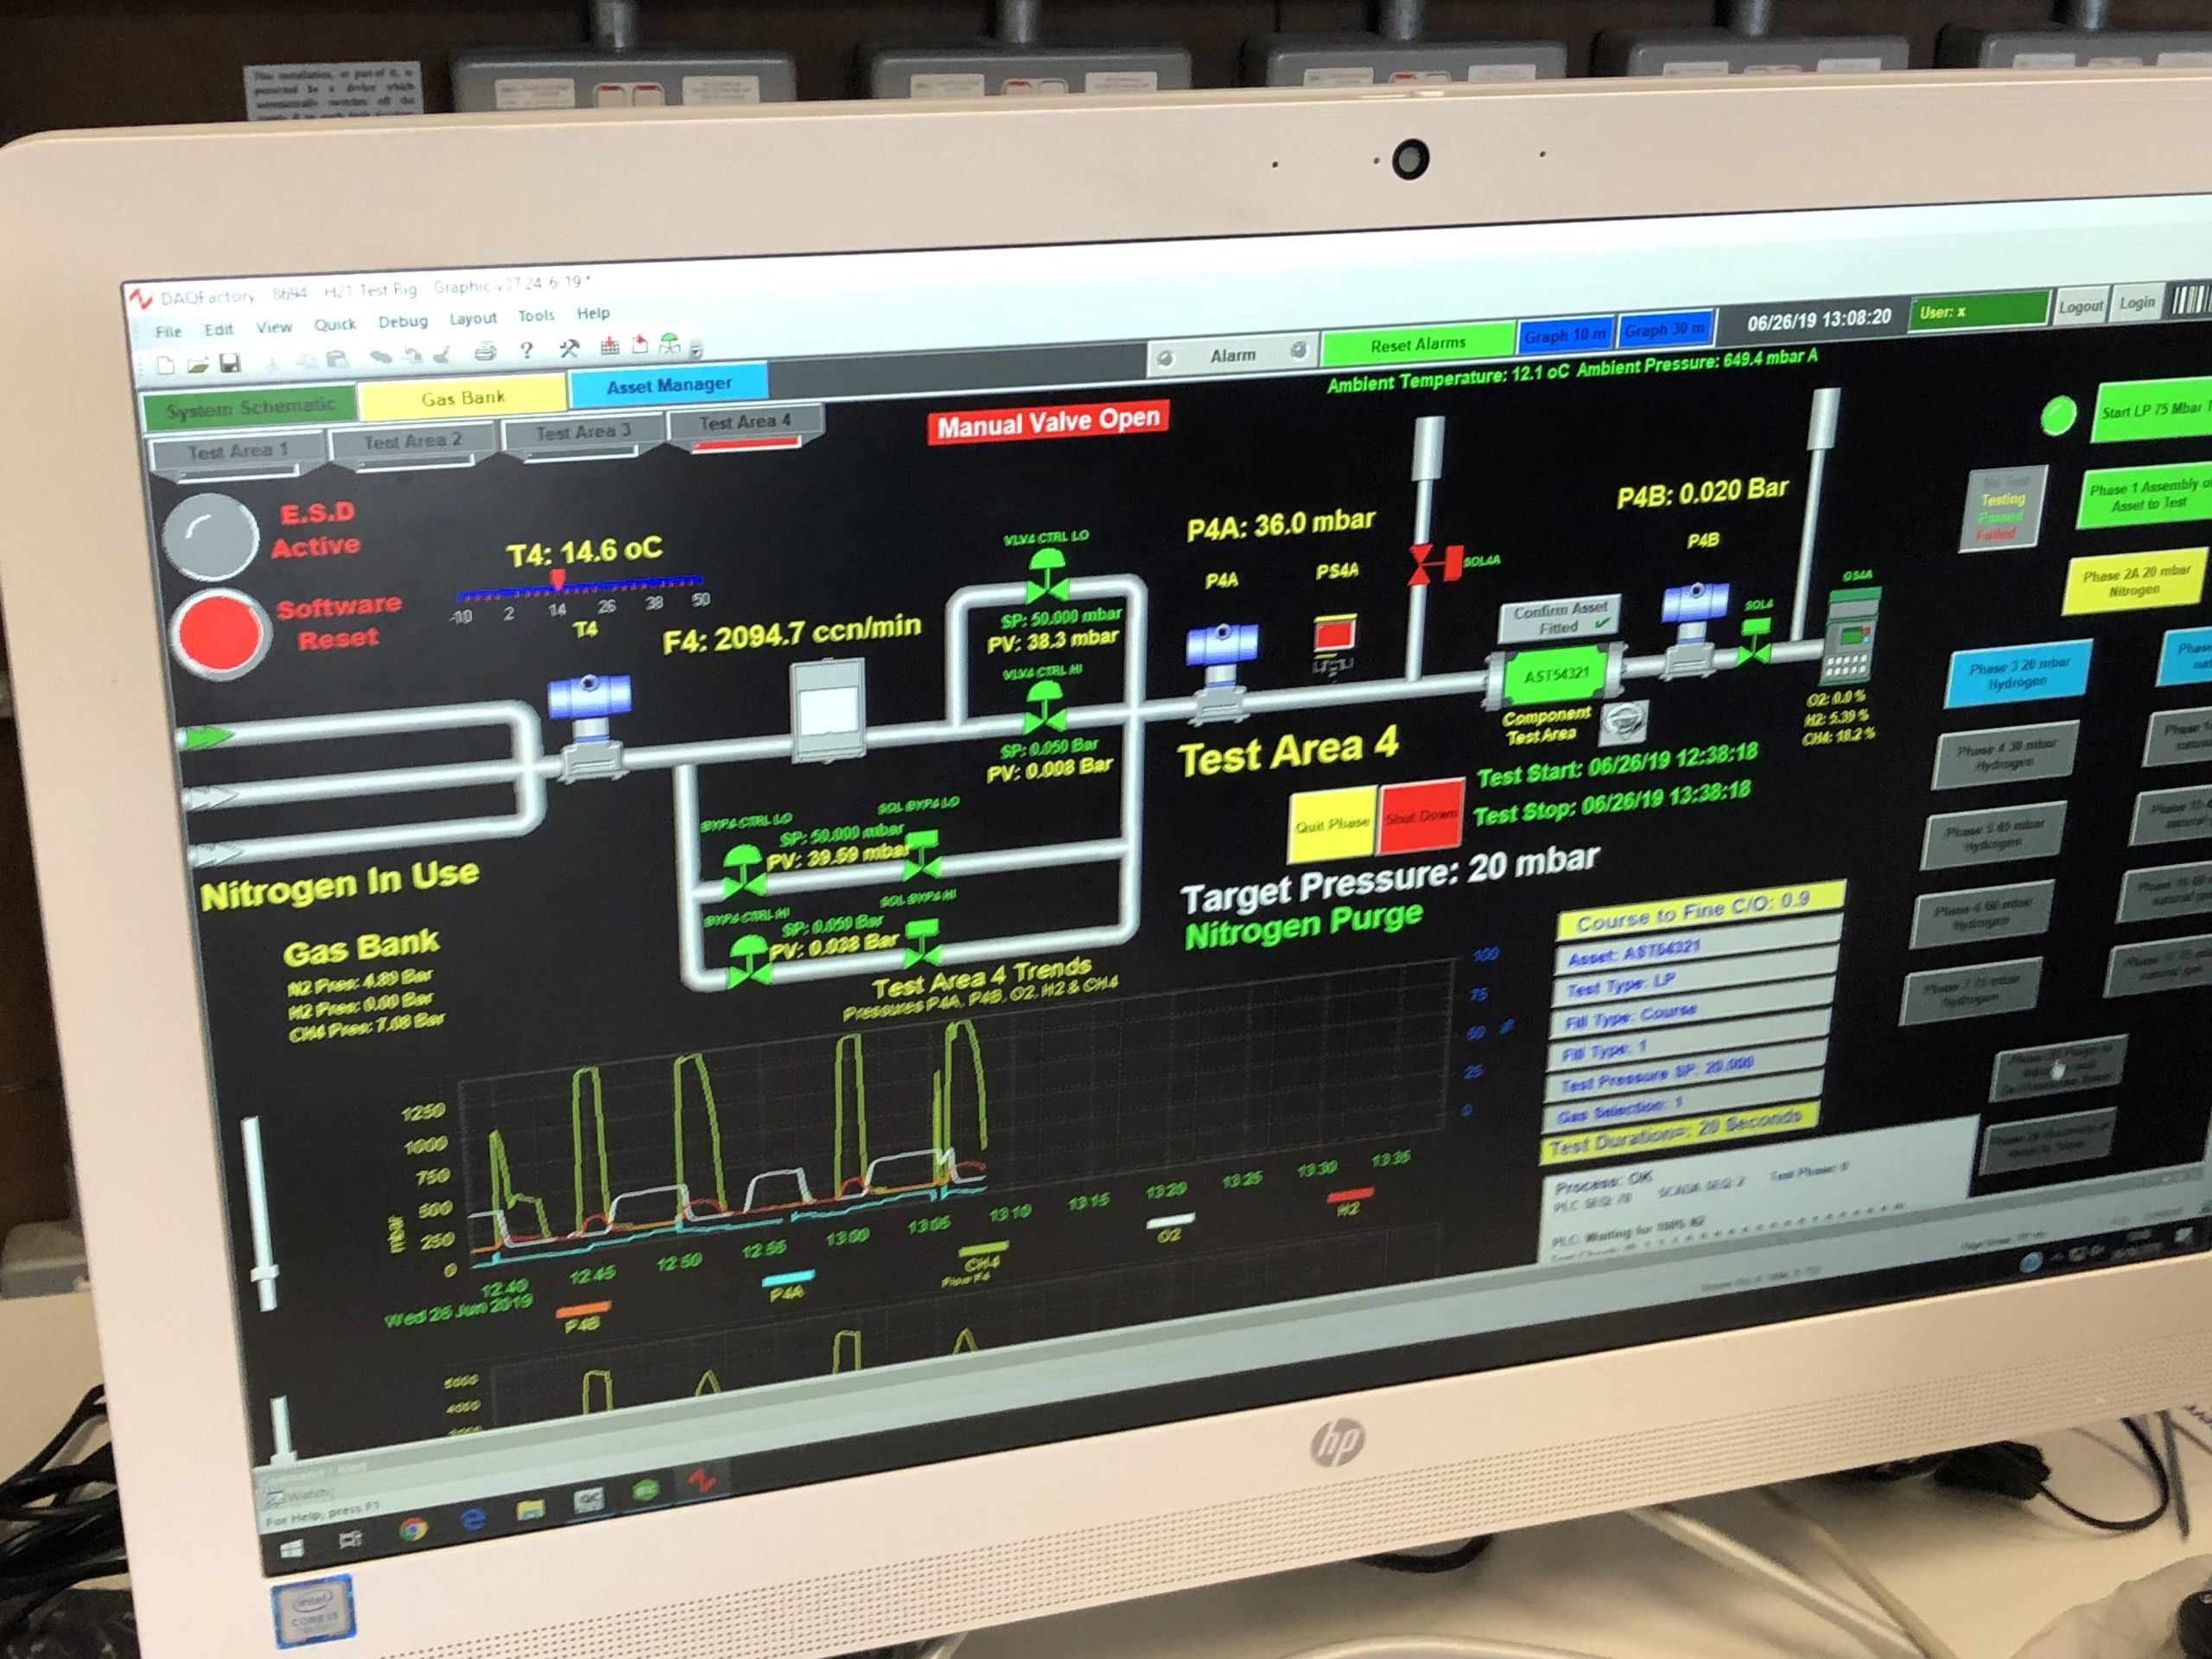This screenshot has width=2212, height=1659.
Task: Open the Help menu
Action: pyautogui.click(x=592, y=313)
